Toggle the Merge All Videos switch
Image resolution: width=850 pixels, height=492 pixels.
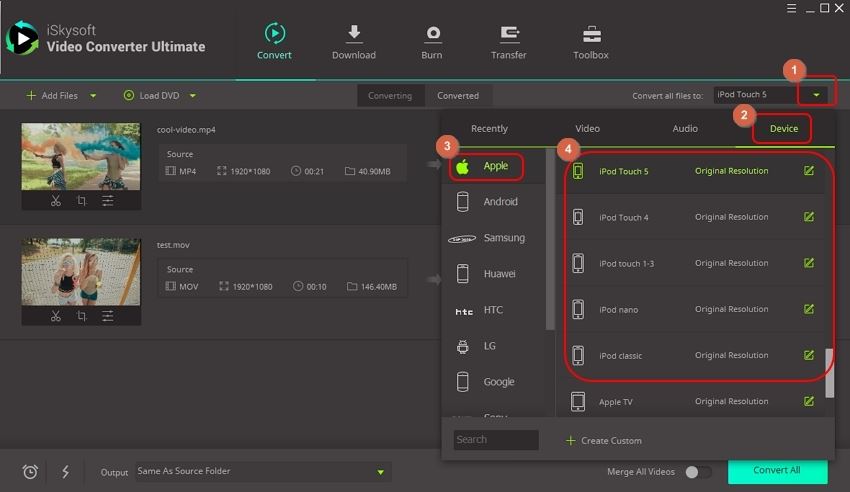click(x=698, y=472)
